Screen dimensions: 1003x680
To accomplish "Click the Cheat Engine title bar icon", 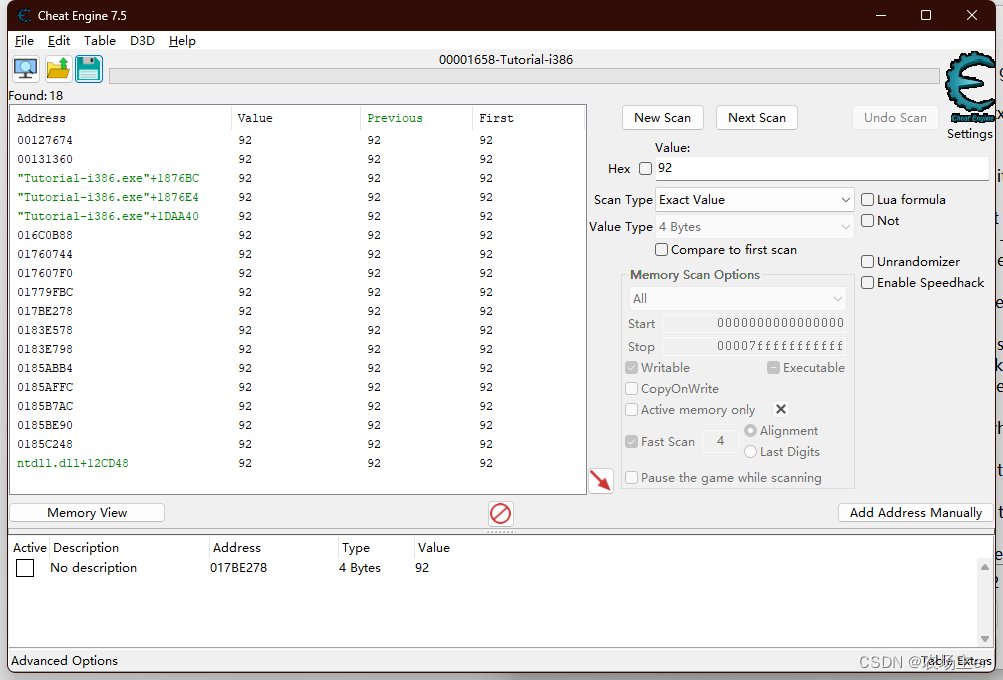I will [x=24, y=15].
